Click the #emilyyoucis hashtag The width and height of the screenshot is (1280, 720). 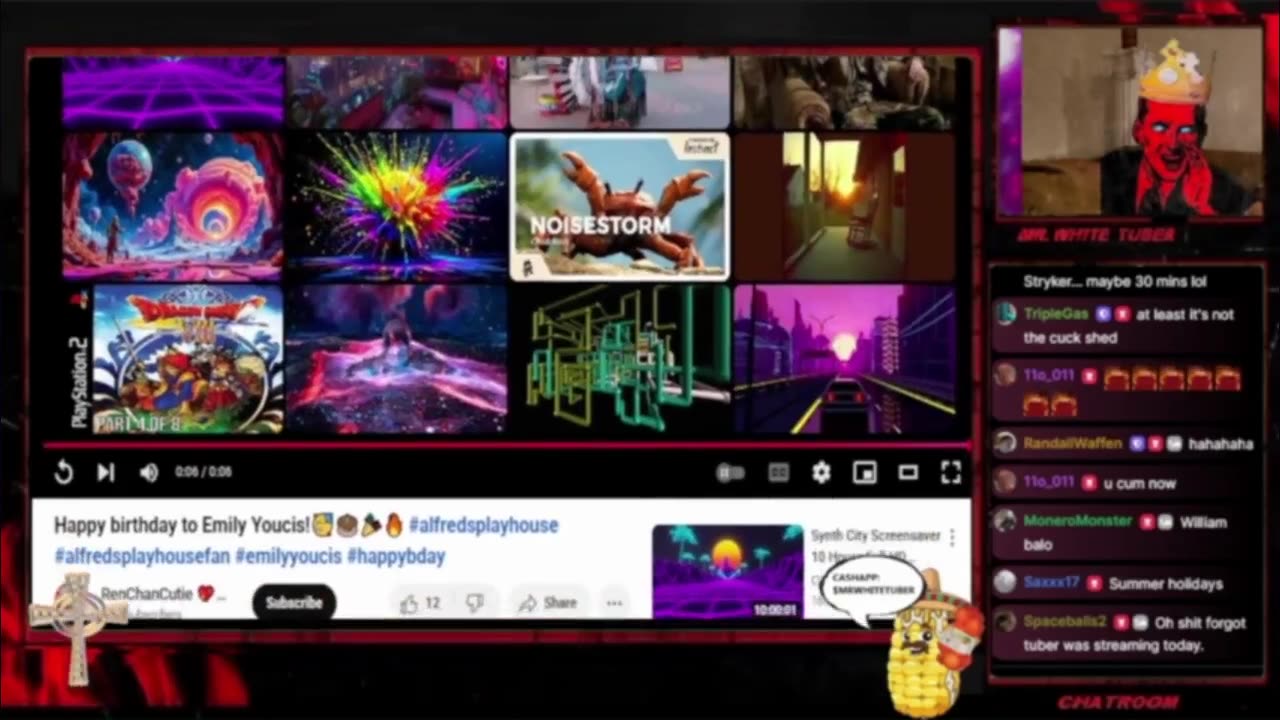tap(288, 555)
